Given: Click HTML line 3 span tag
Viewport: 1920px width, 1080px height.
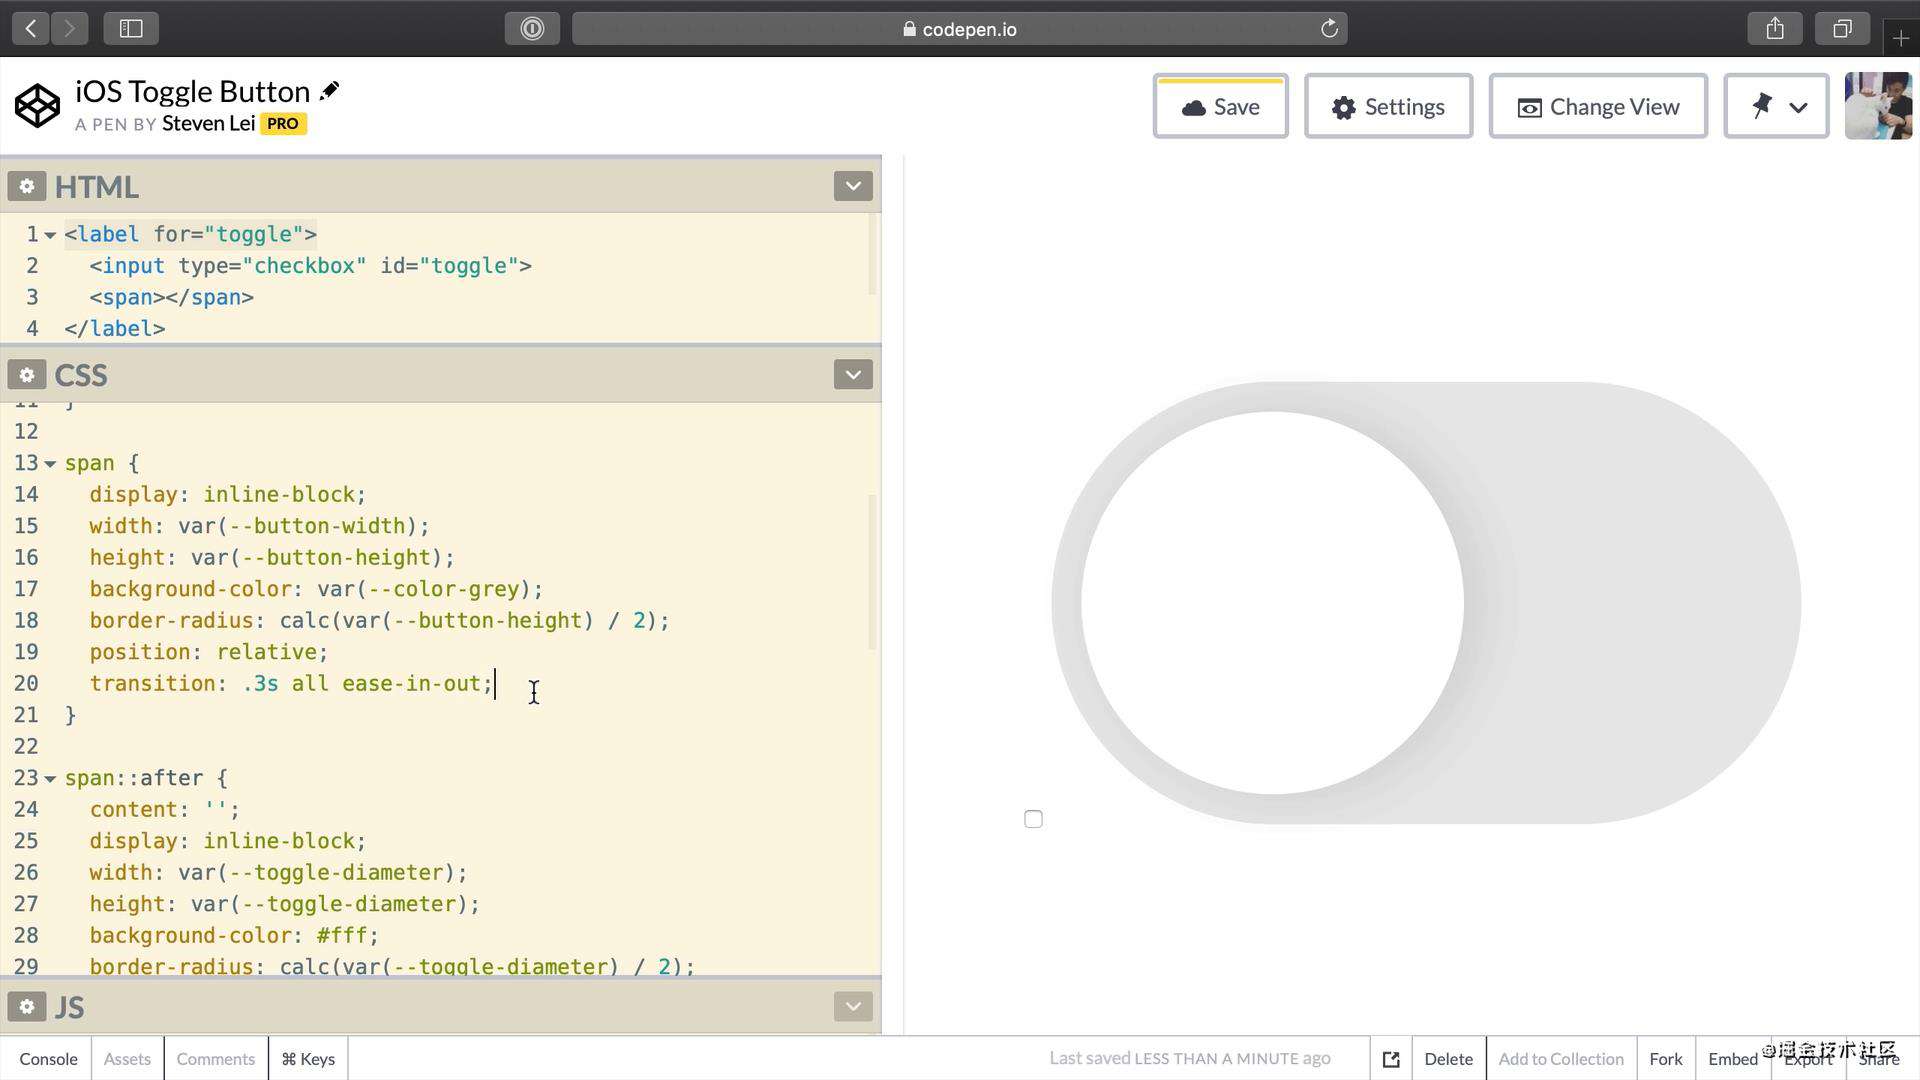Looking at the screenshot, I should click(x=171, y=298).
